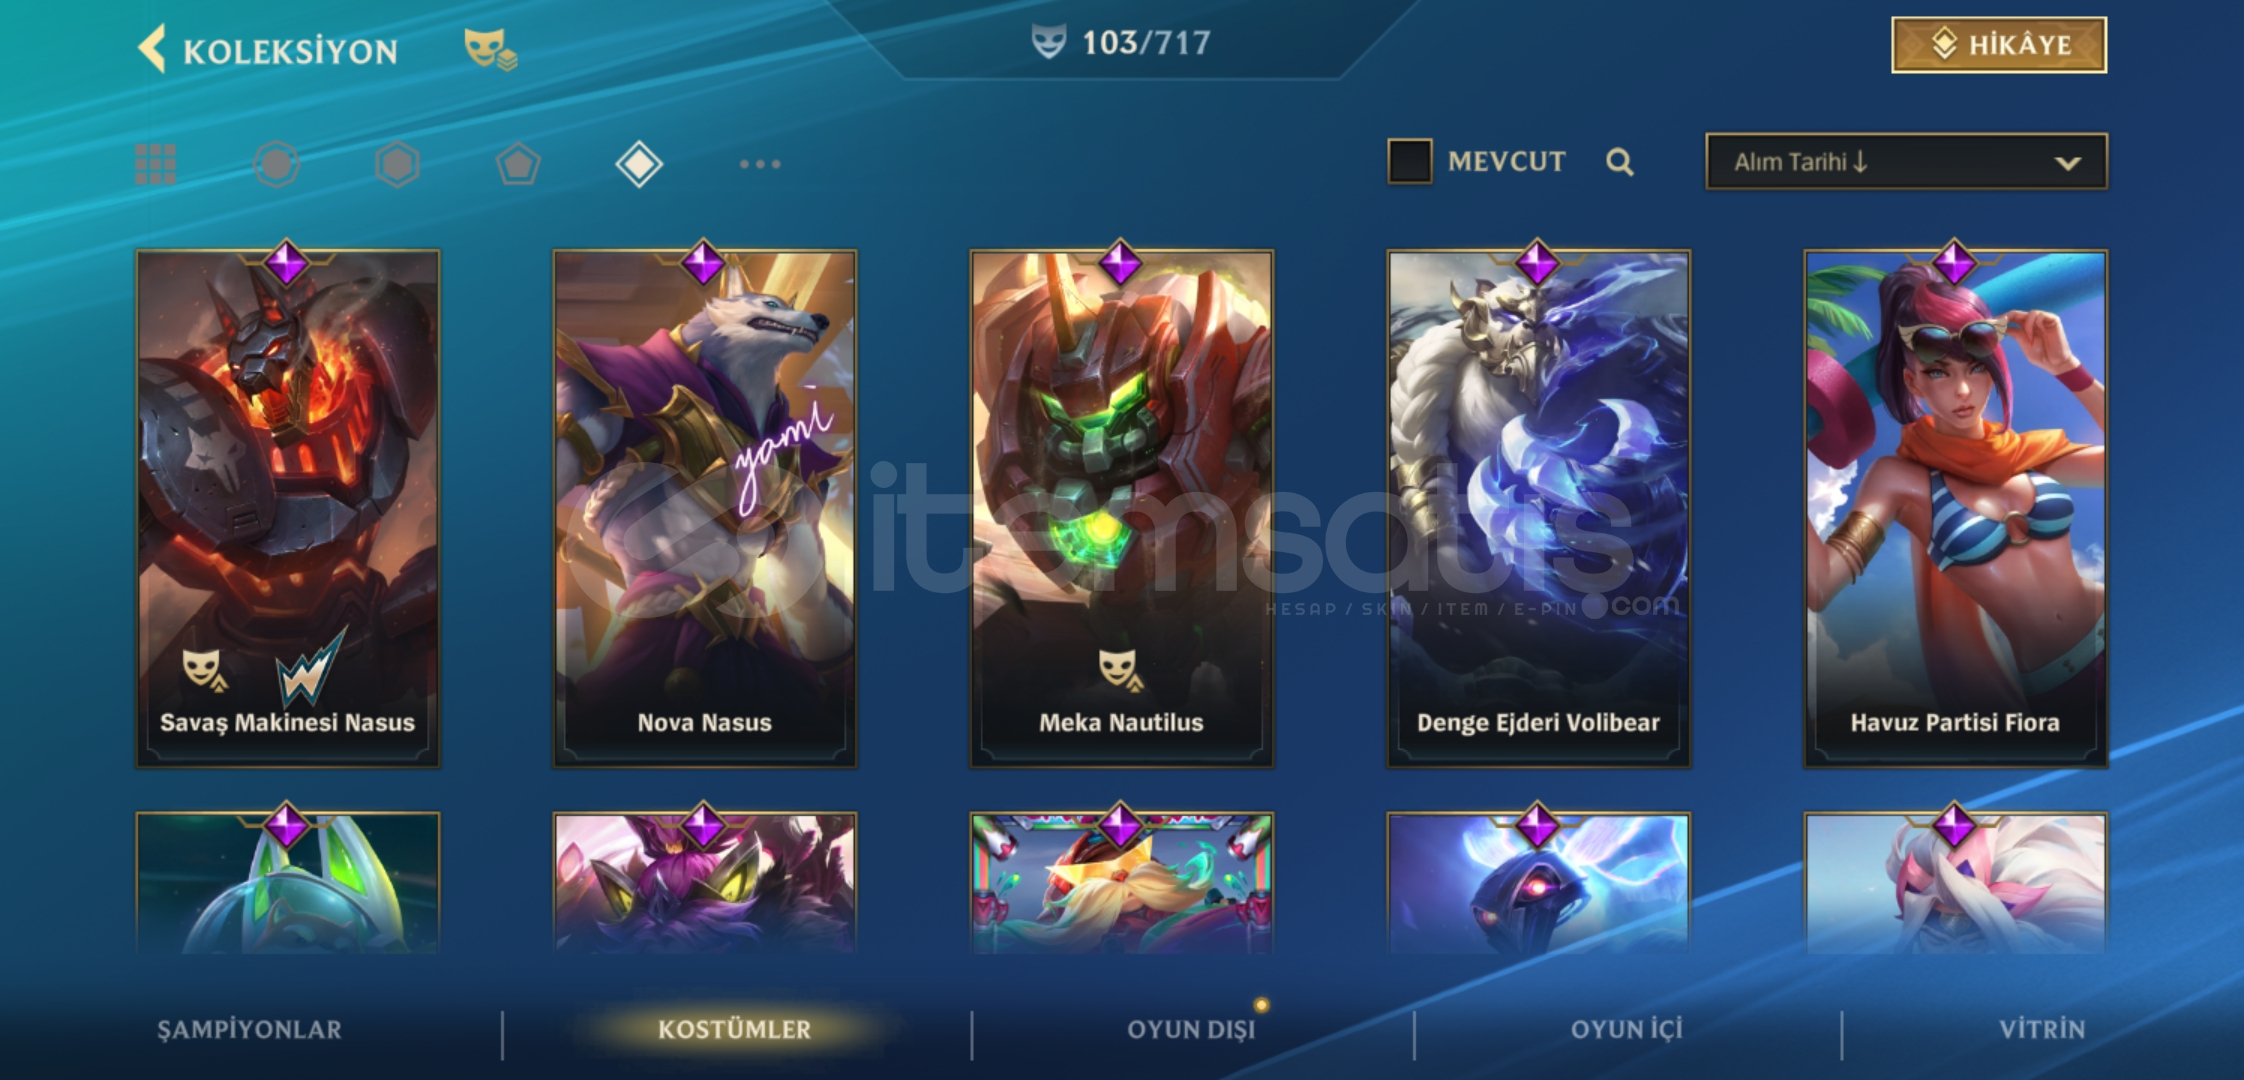
Task: Filter skins by the pentagon rarity icon
Action: (518, 164)
